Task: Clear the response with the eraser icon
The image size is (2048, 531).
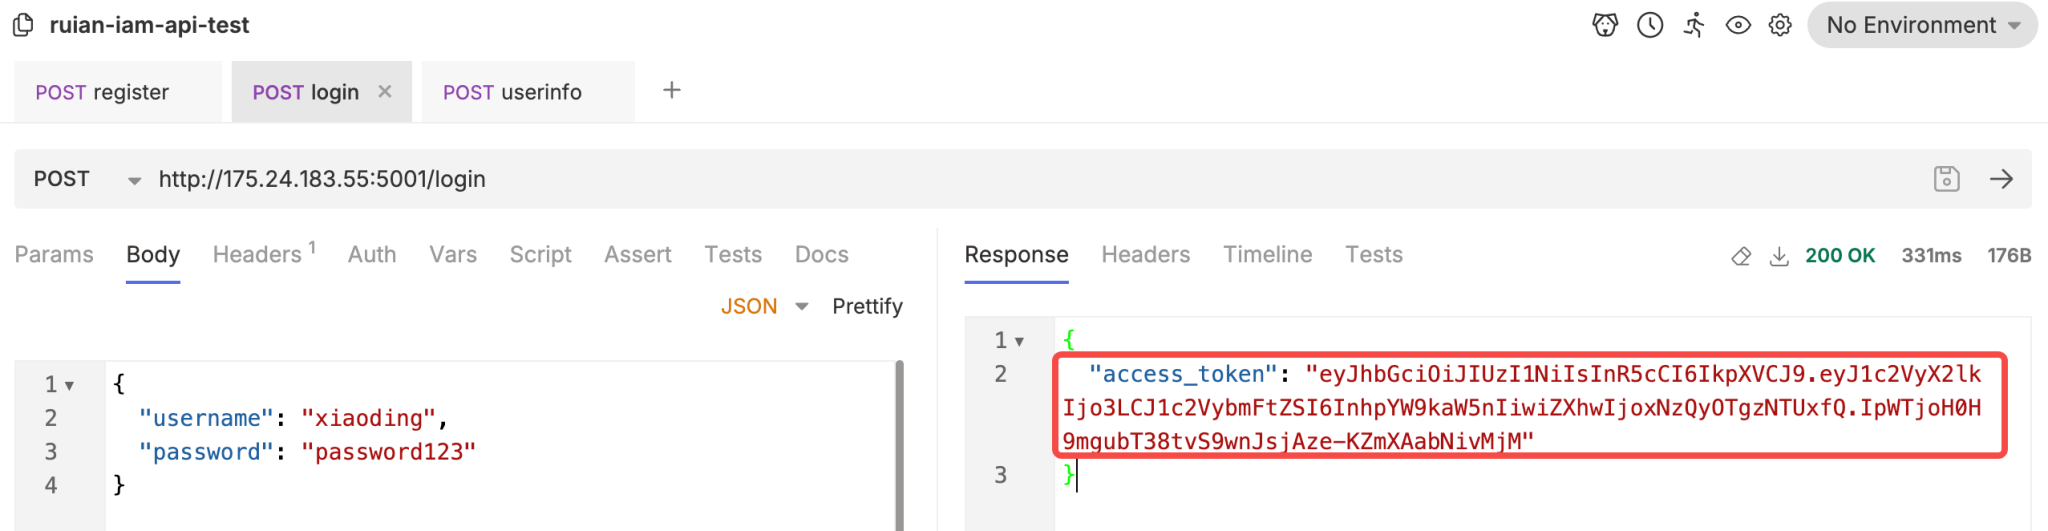Action: [1741, 256]
